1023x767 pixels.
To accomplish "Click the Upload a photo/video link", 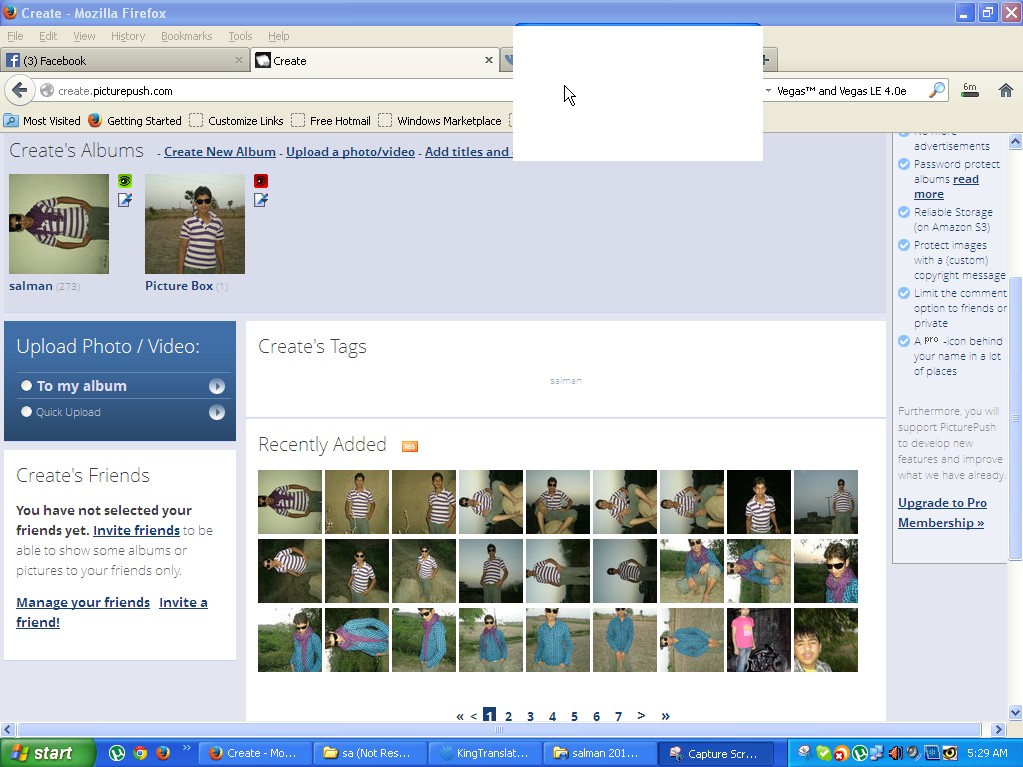I will point(350,151).
